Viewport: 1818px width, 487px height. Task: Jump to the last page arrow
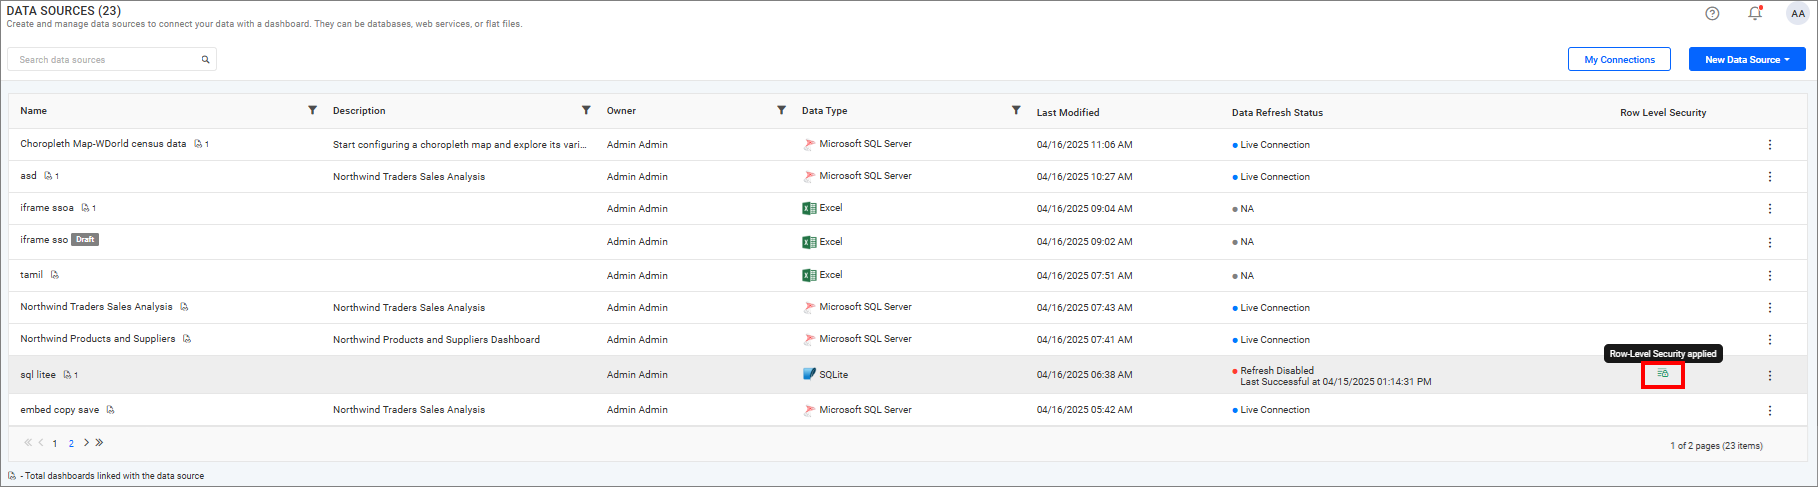click(99, 442)
